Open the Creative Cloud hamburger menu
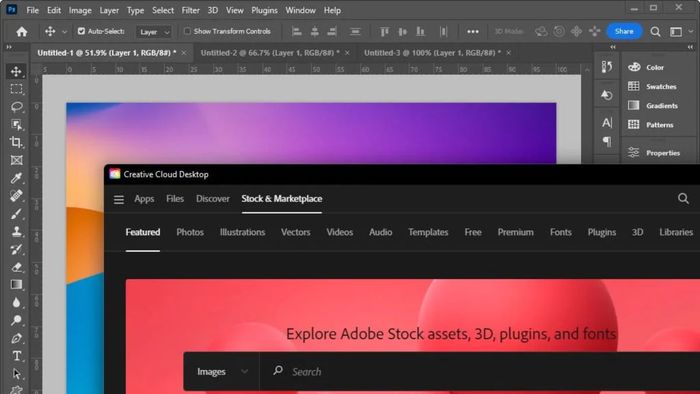 click(x=119, y=199)
